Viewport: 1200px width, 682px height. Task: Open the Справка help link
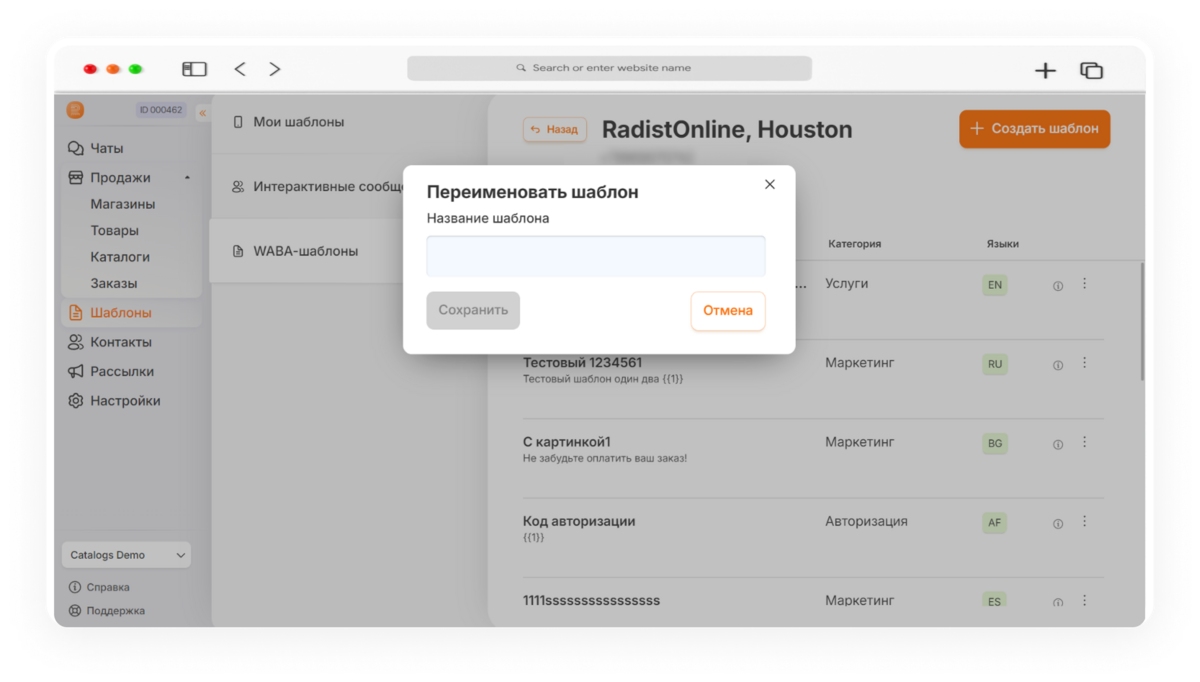coord(108,587)
